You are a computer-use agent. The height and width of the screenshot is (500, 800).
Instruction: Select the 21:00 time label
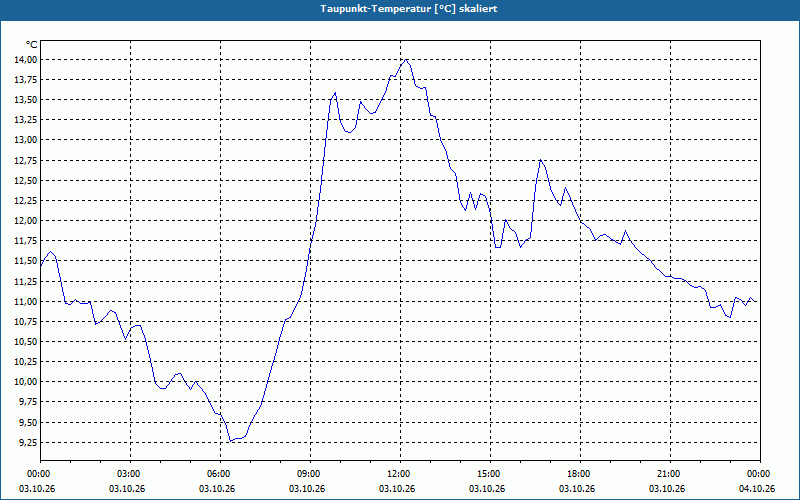(x=667, y=474)
